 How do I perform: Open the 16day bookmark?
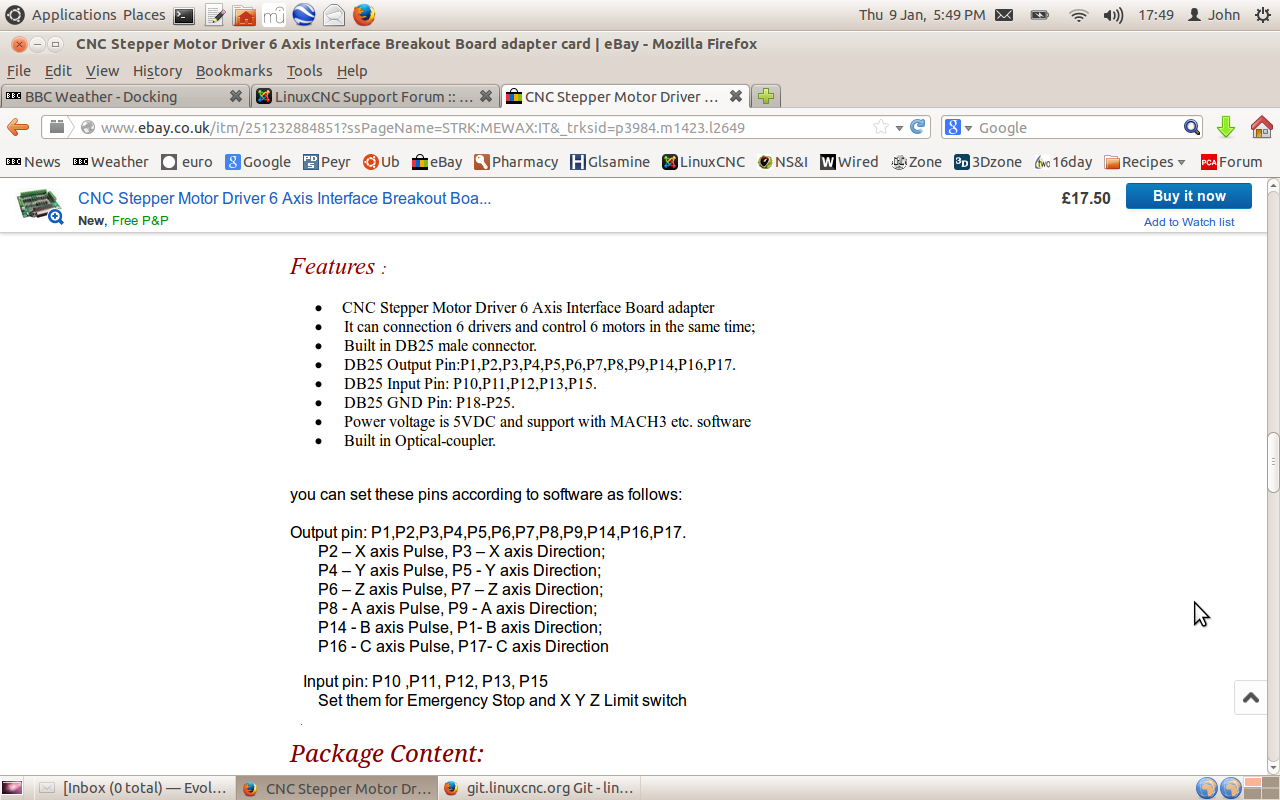click(1064, 162)
